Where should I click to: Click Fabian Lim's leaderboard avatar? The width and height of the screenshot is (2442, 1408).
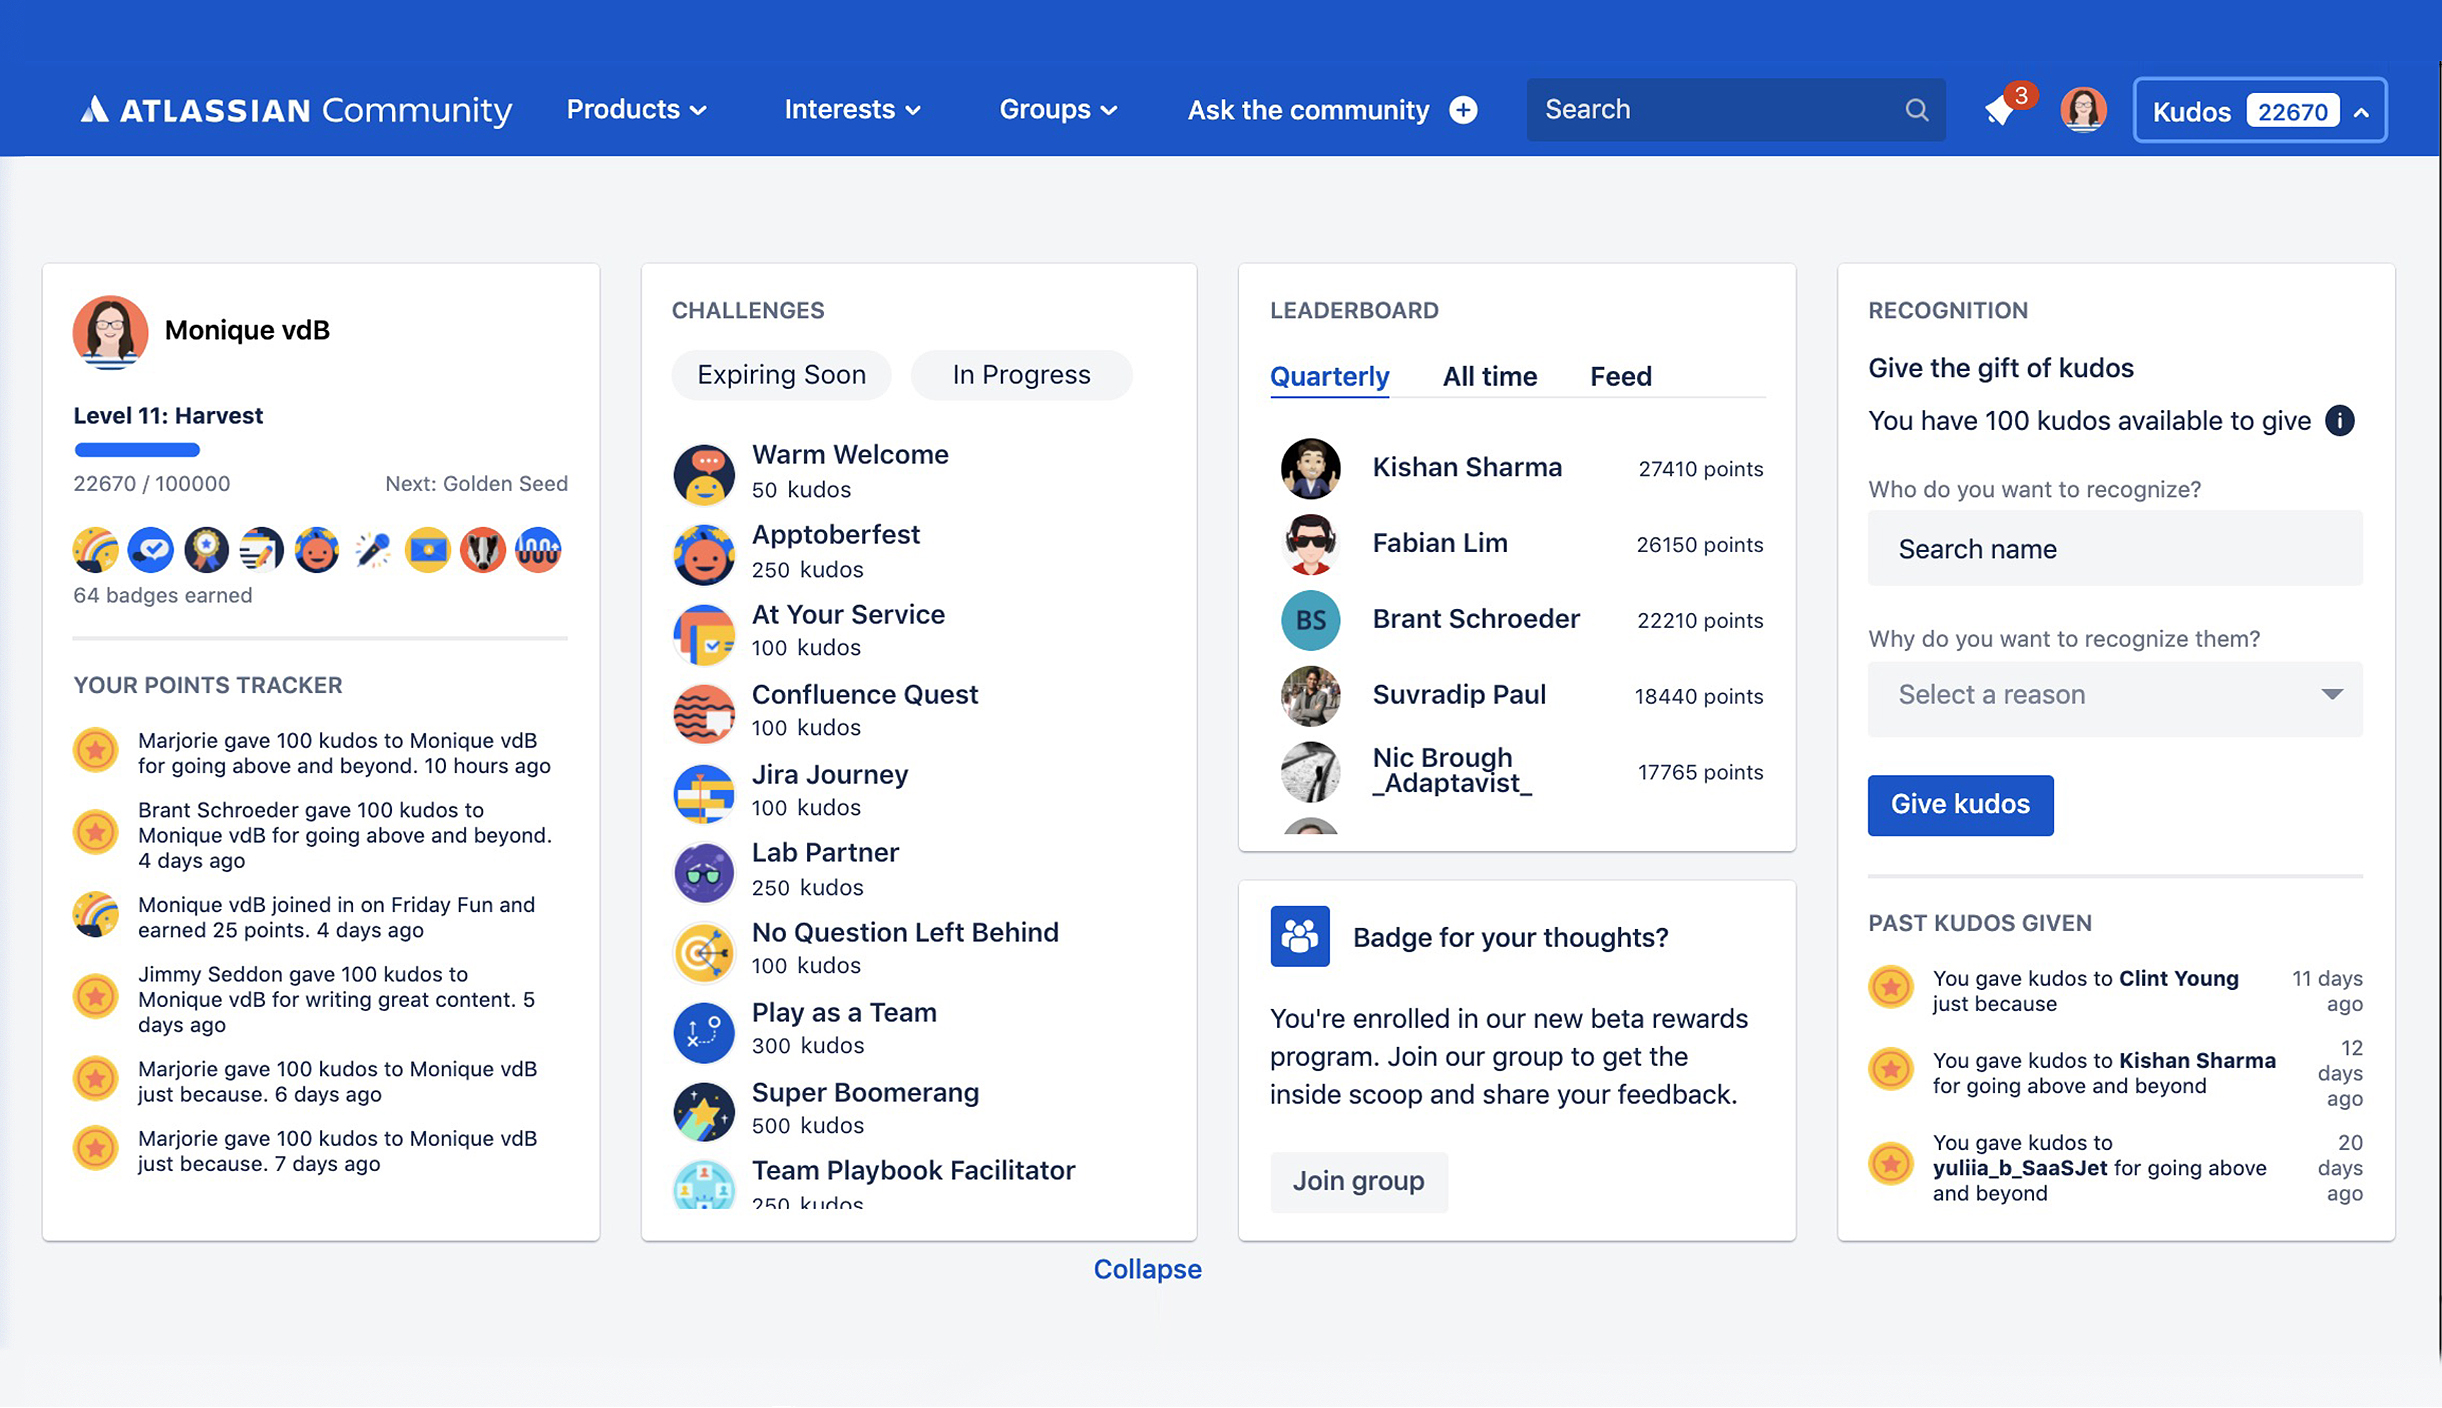(1310, 543)
